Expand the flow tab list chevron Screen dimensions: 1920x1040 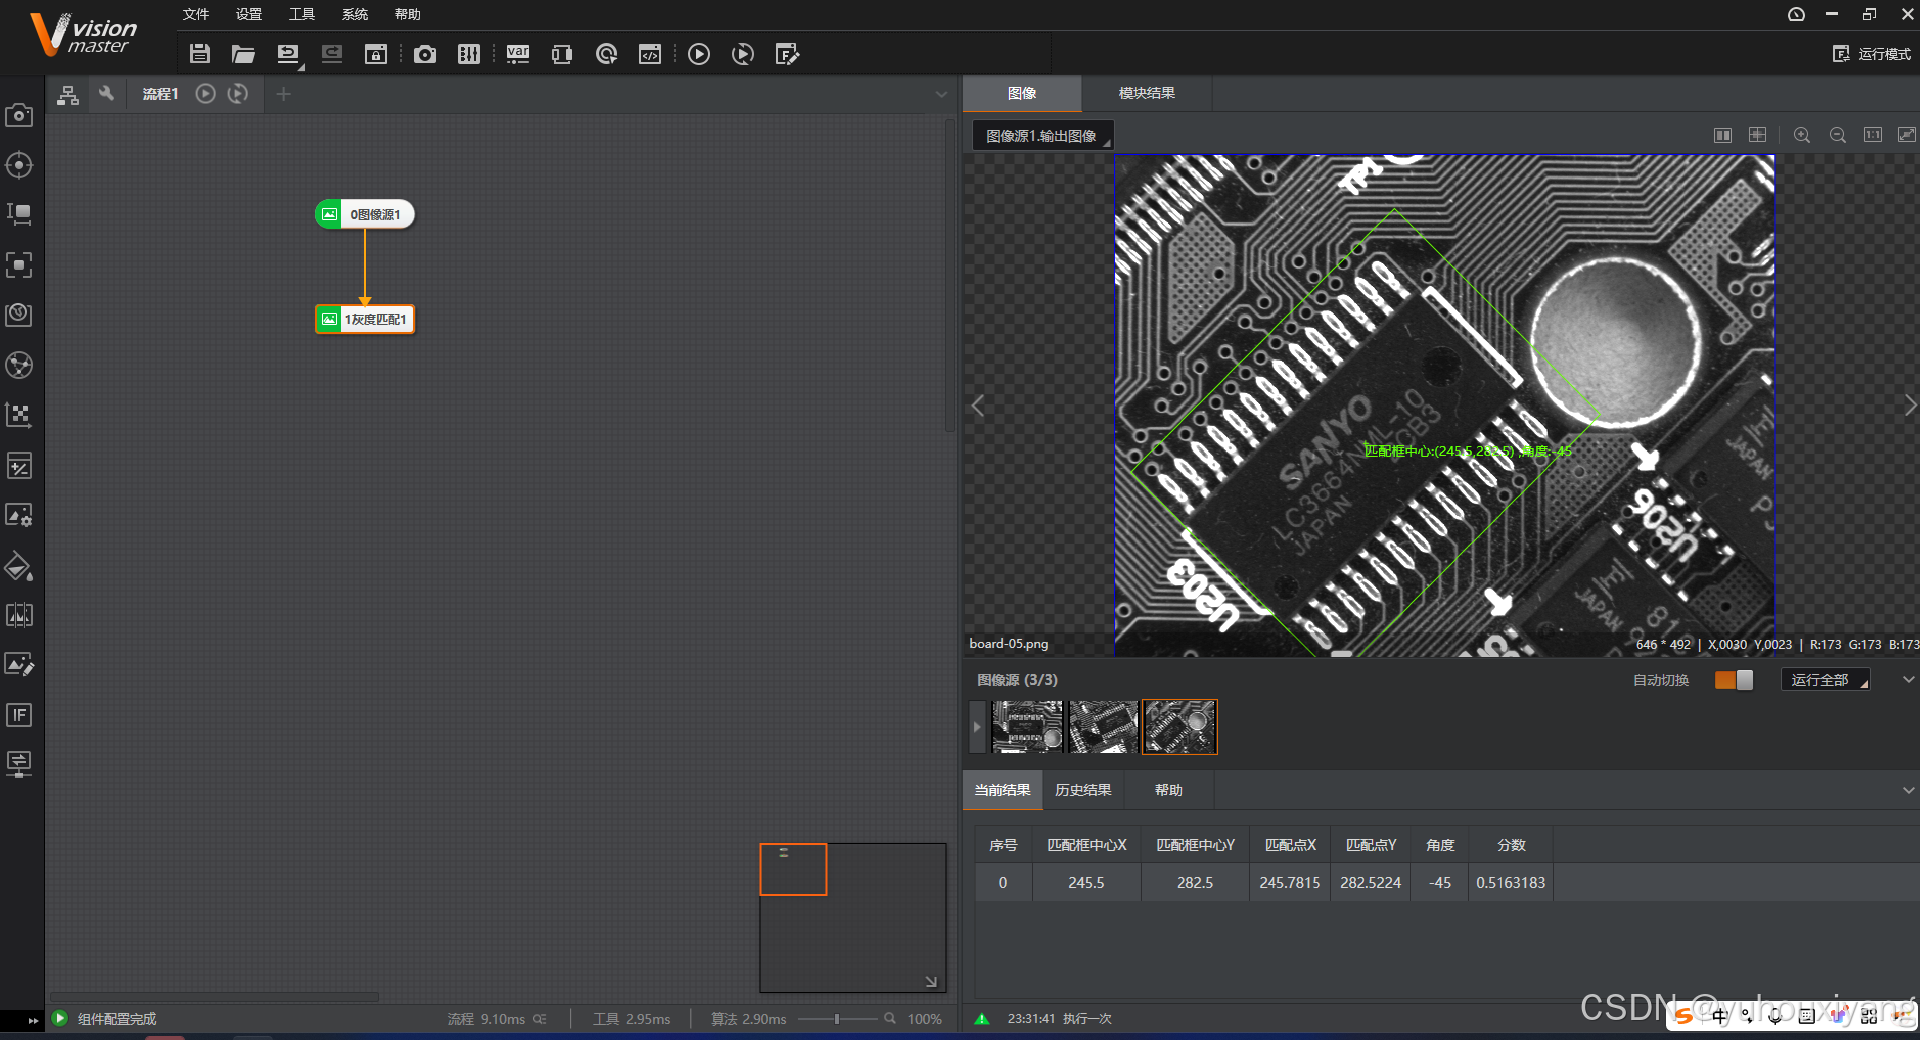tap(941, 94)
